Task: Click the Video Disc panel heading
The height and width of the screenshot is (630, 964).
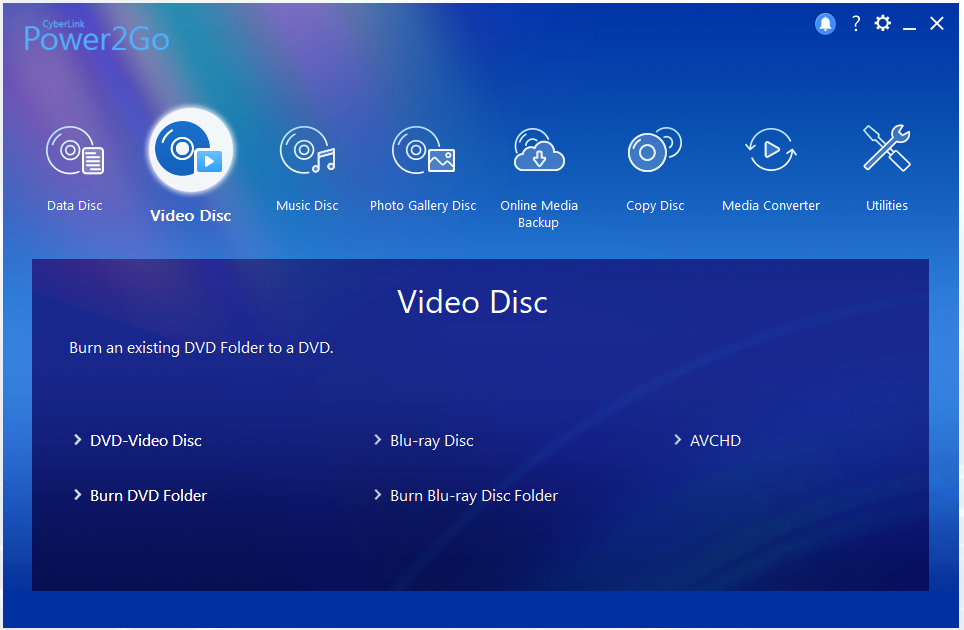Action: coord(472,302)
